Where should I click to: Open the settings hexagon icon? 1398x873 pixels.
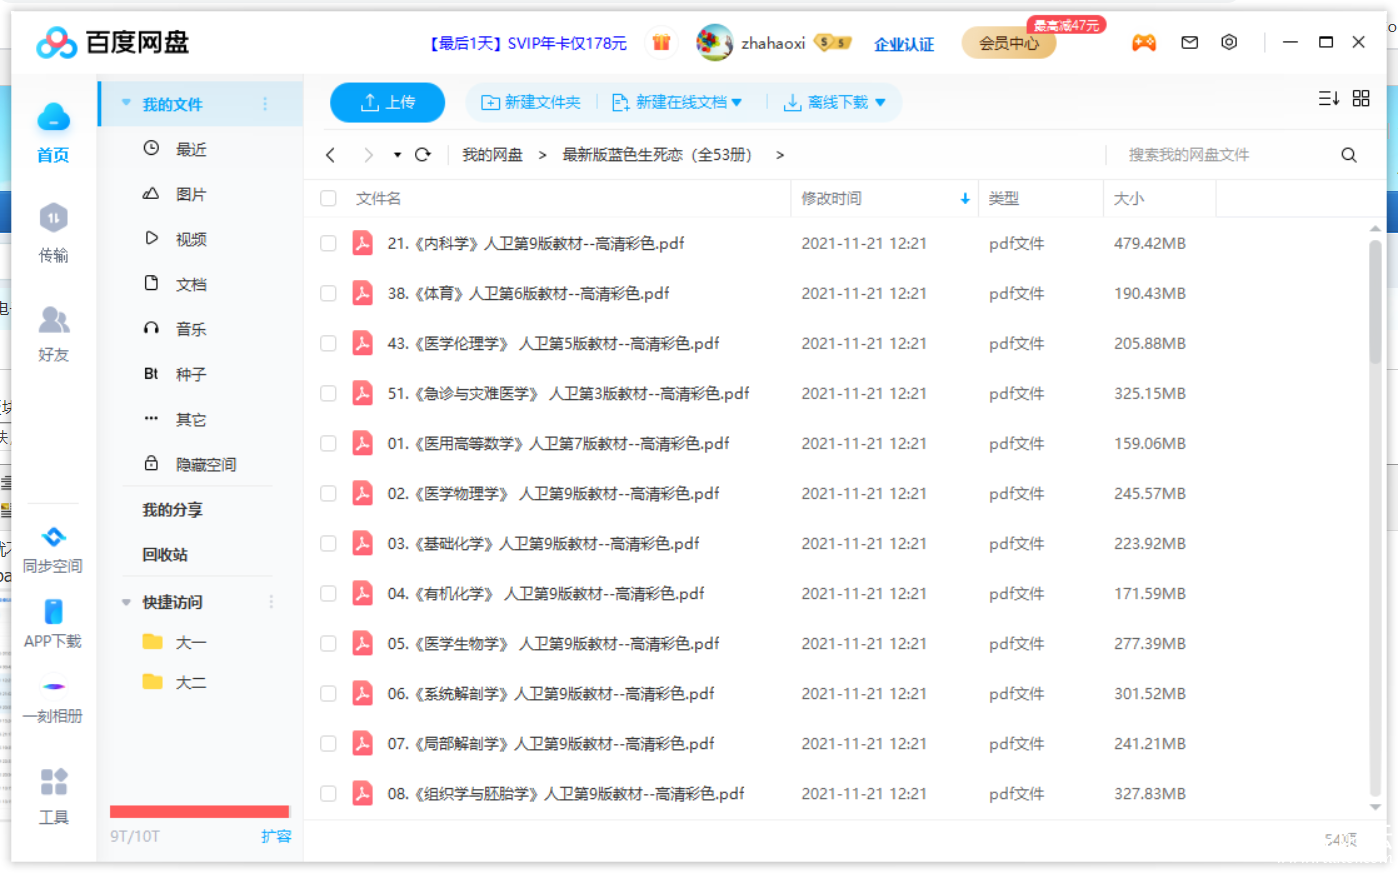pyautogui.click(x=1229, y=42)
